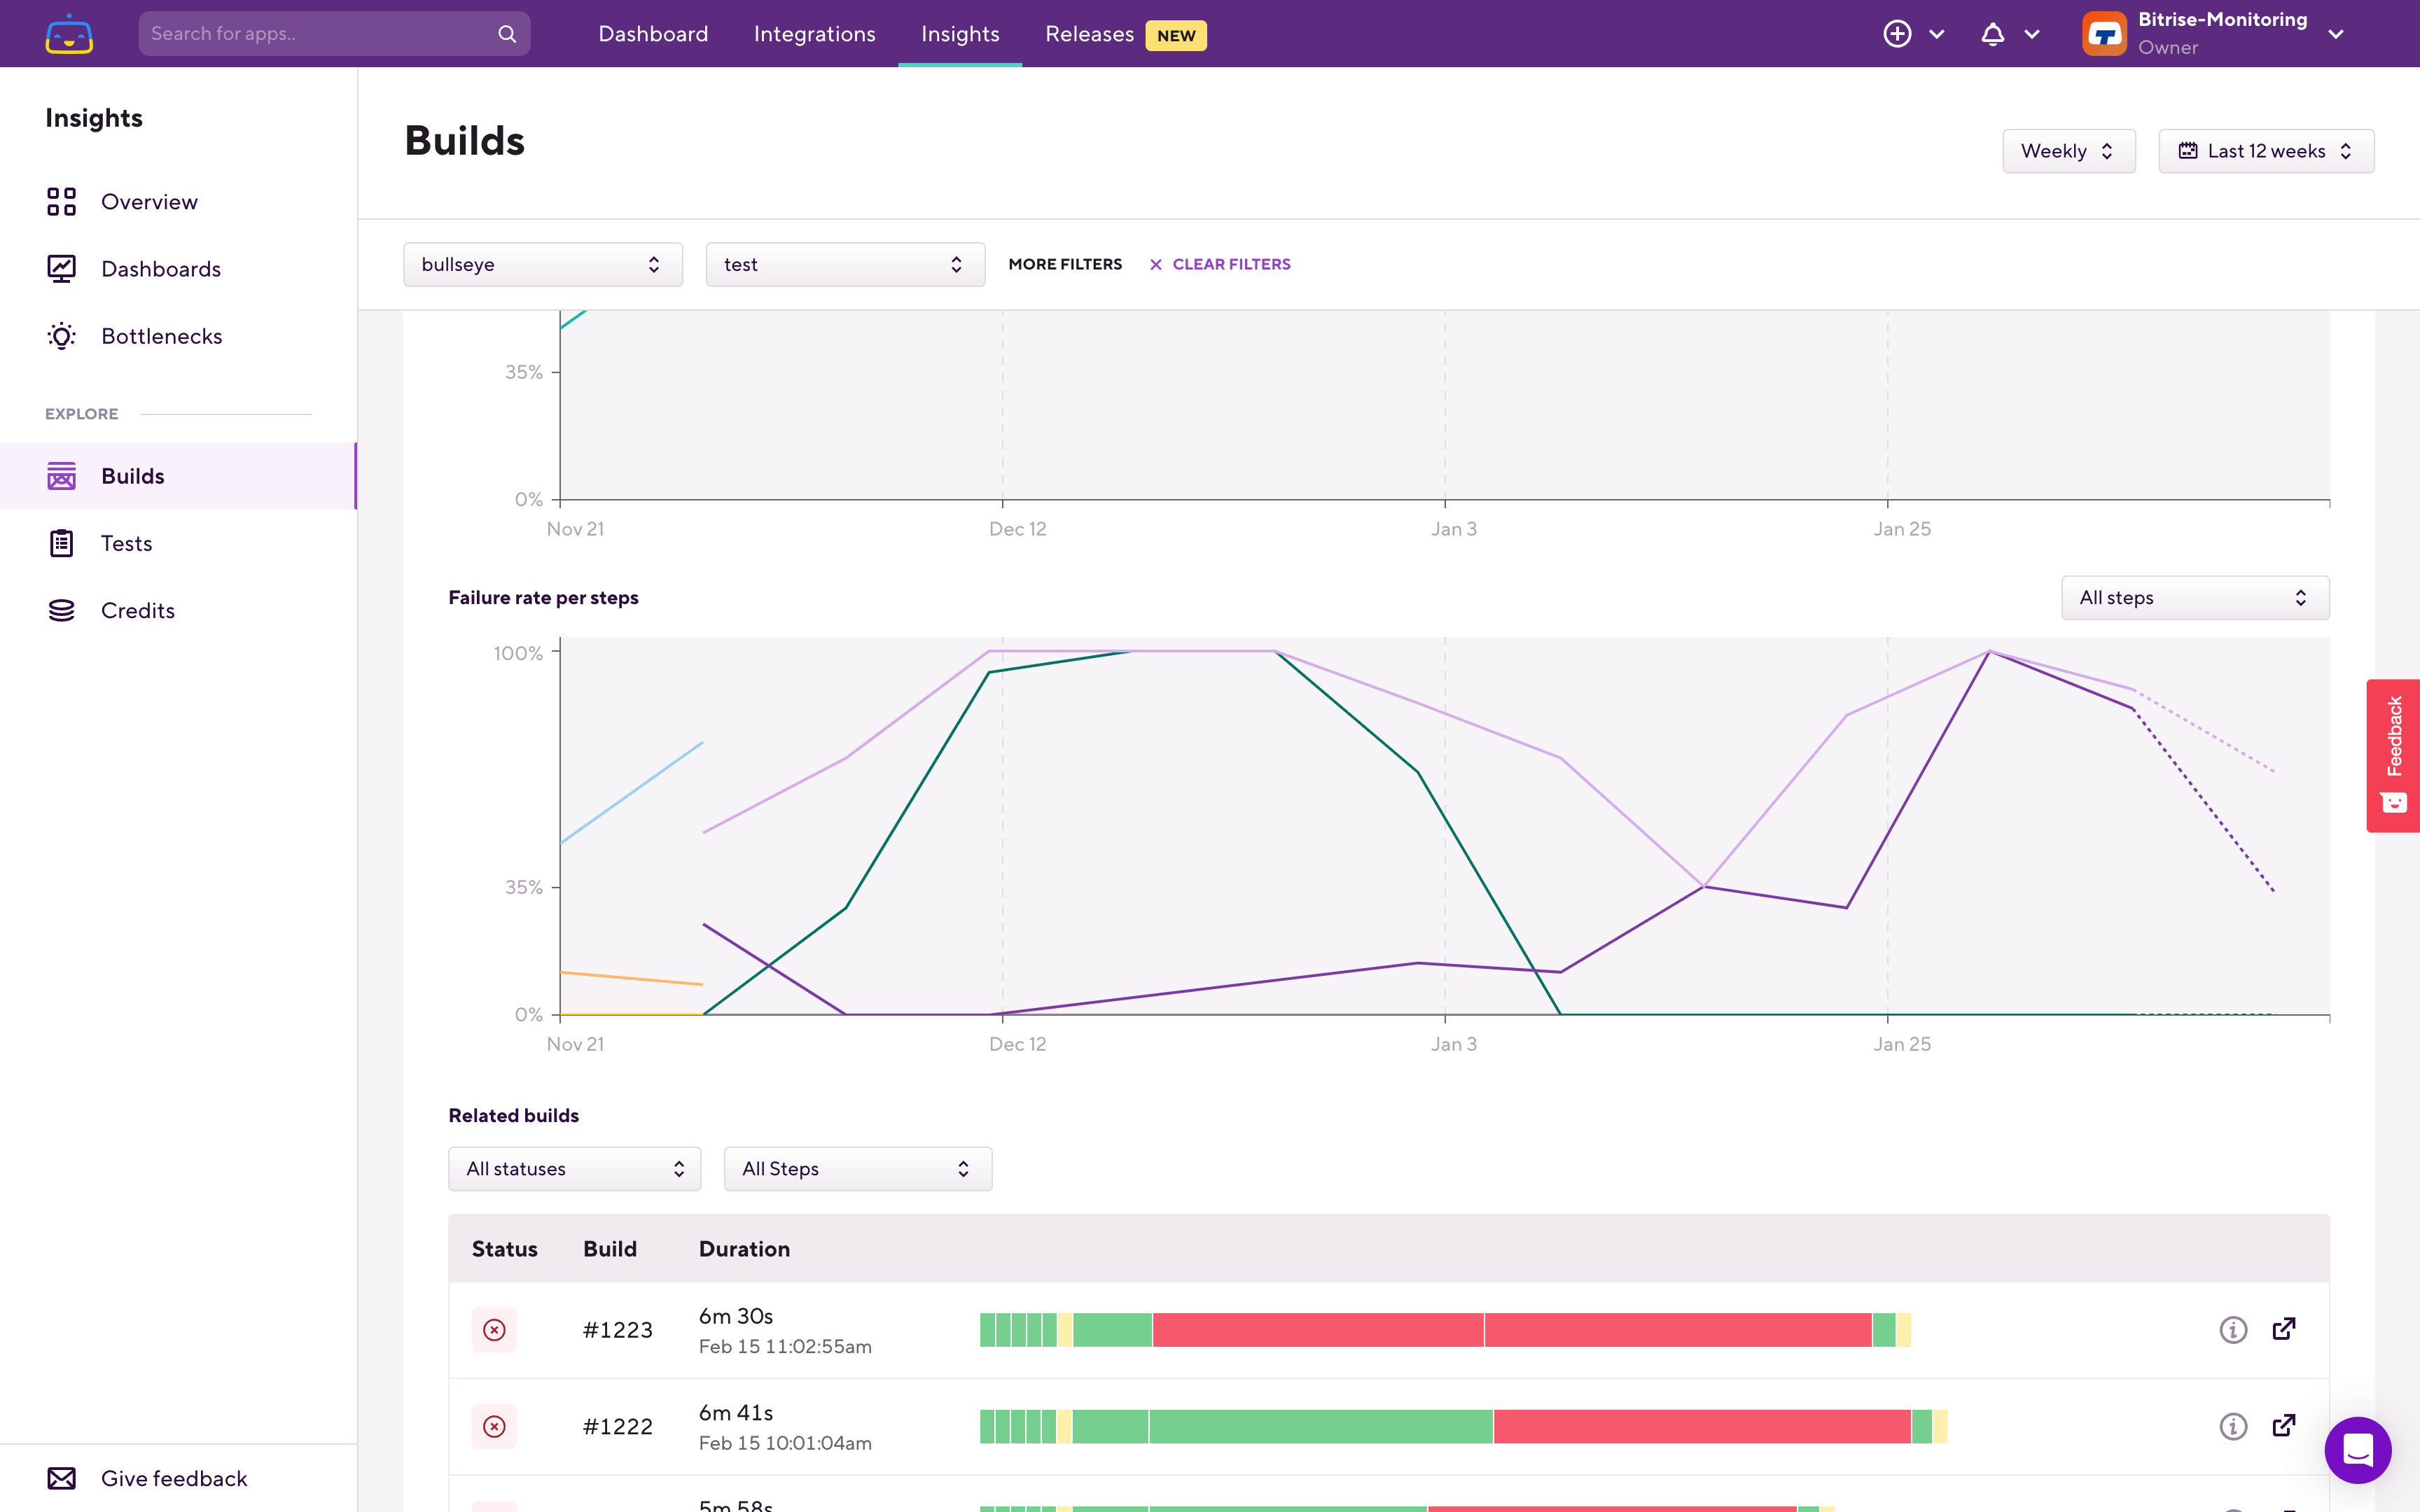Open the Last 12 weeks date range
This screenshot has width=2420, height=1512.
click(x=2265, y=151)
